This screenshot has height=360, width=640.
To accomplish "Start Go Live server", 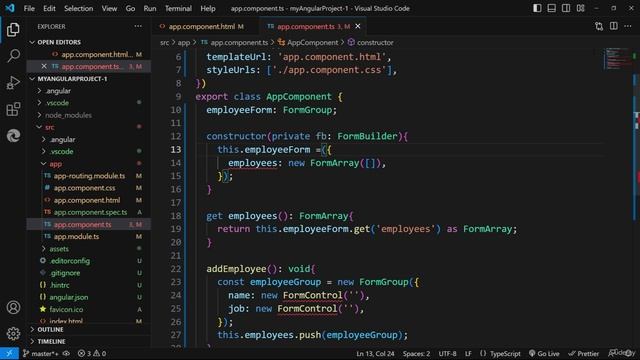I will [x=544, y=353].
